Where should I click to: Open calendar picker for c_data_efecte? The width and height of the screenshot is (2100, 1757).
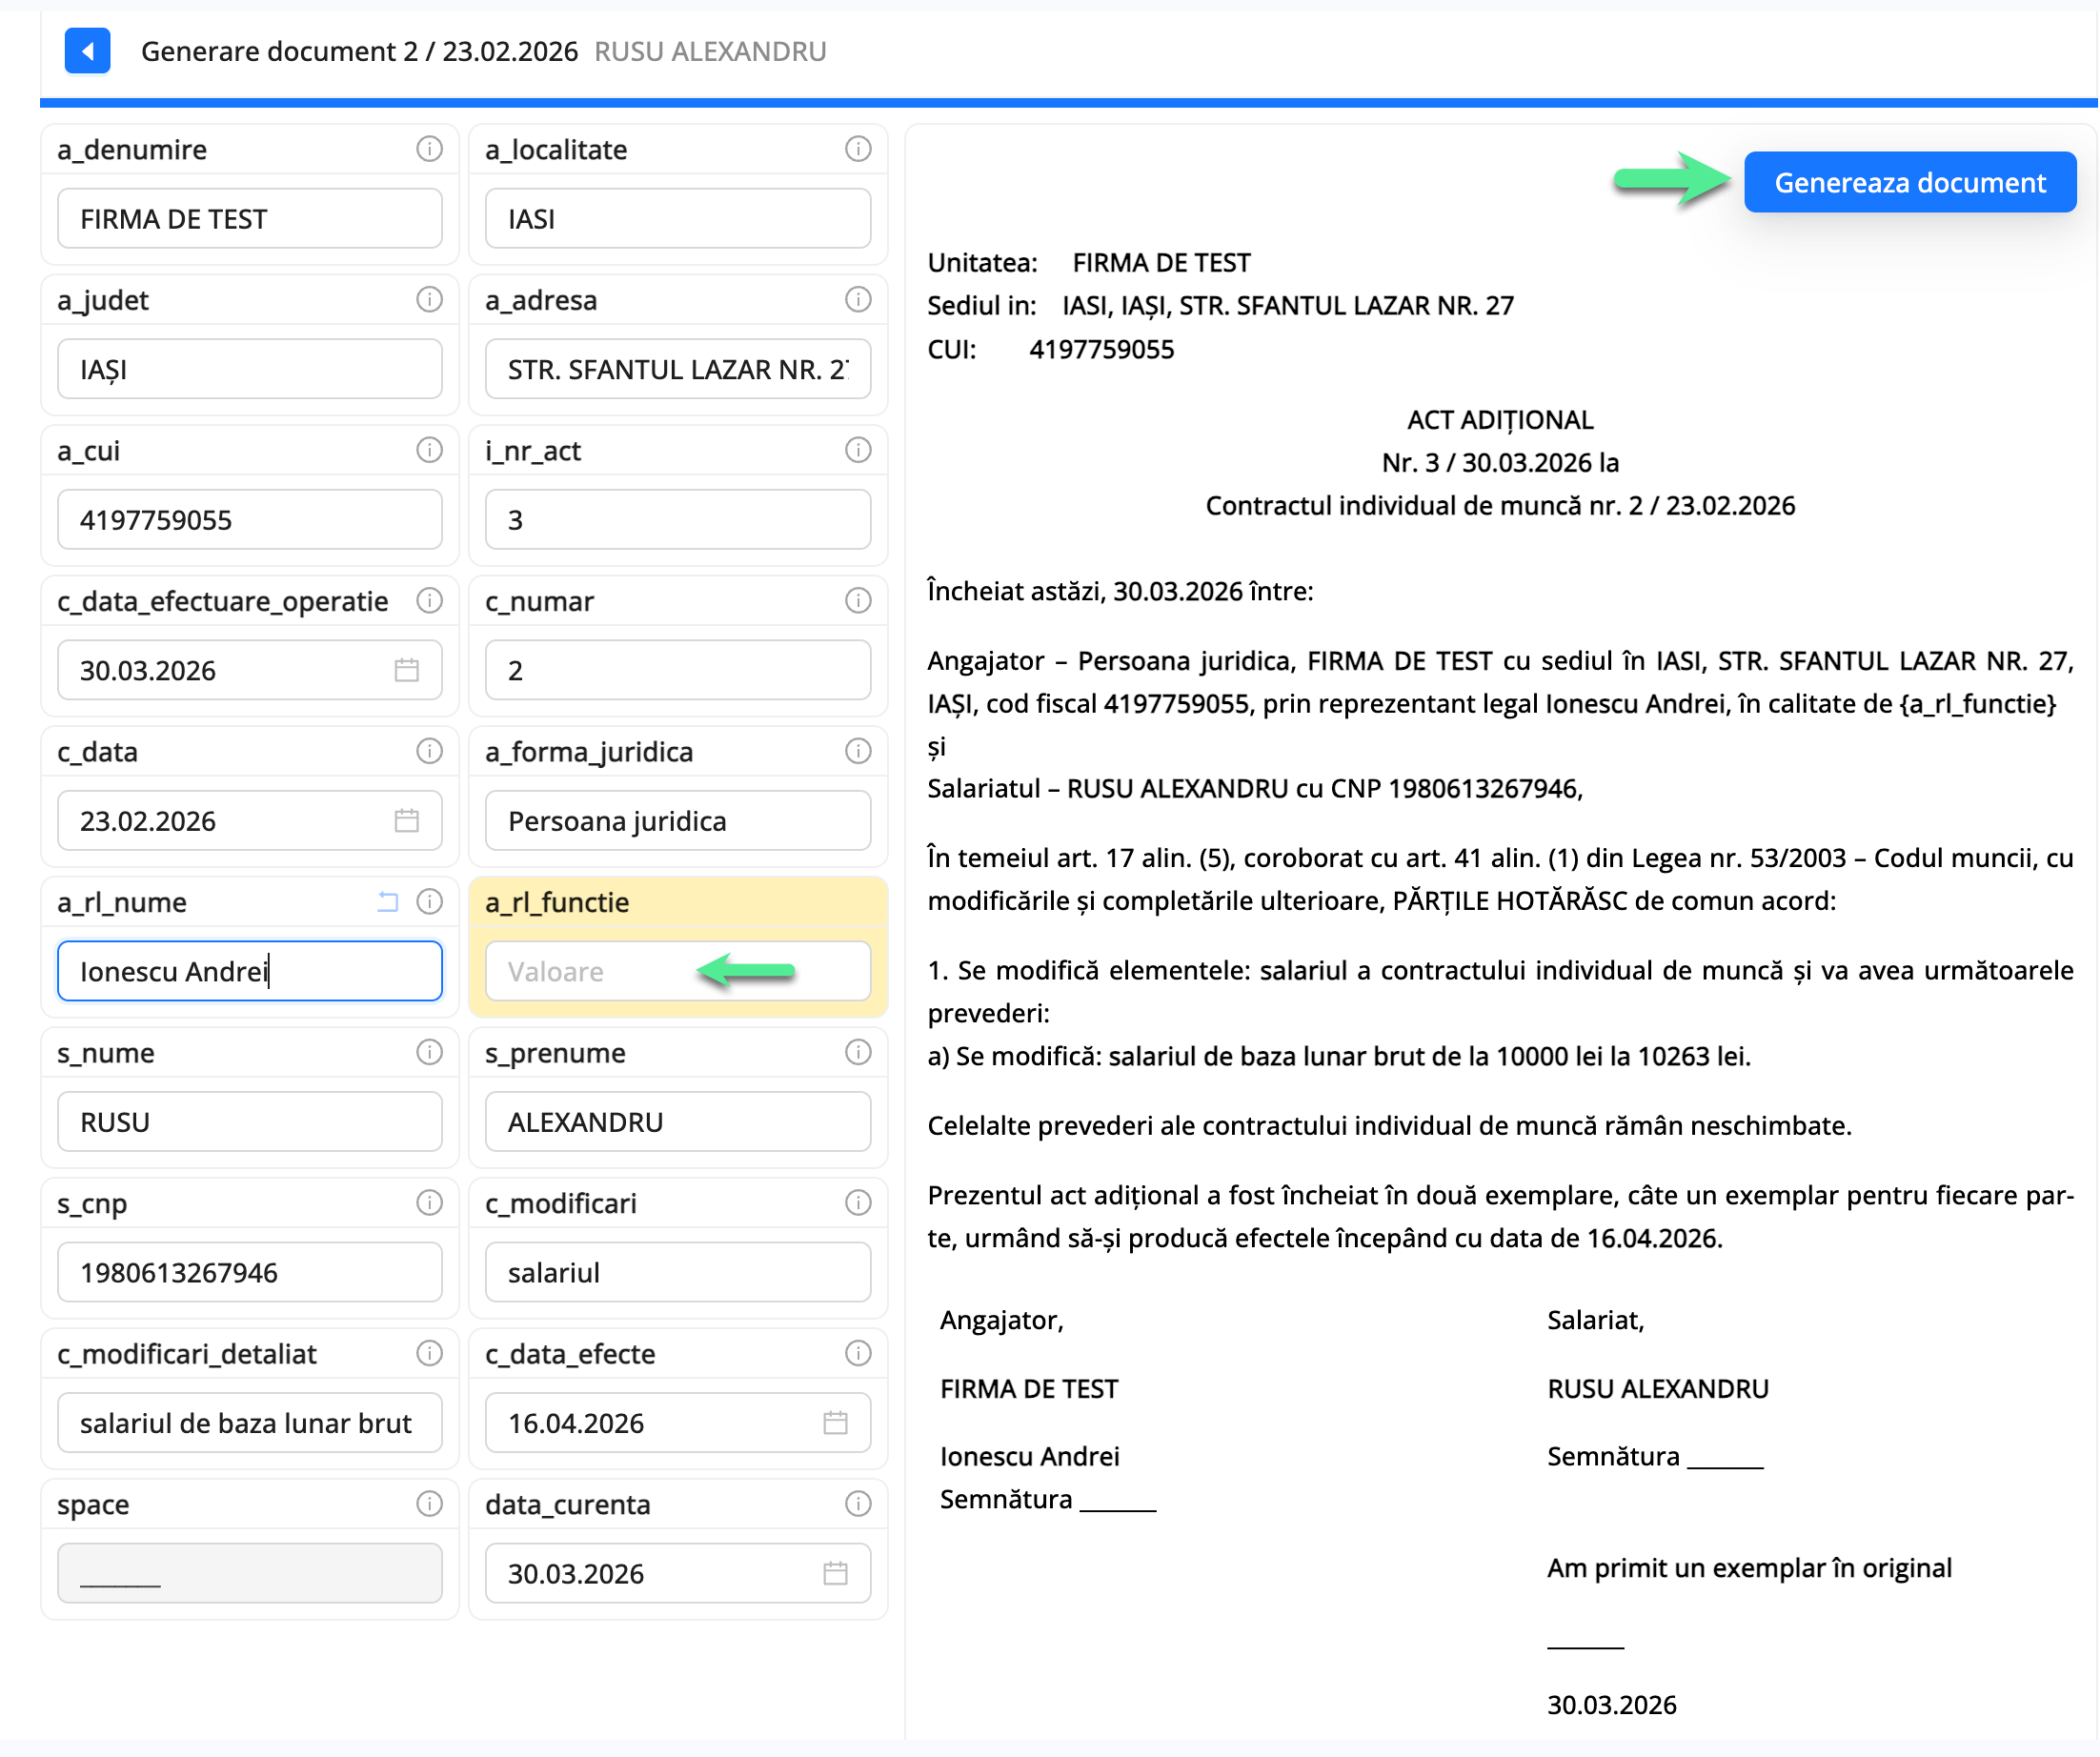click(836, 1422)
